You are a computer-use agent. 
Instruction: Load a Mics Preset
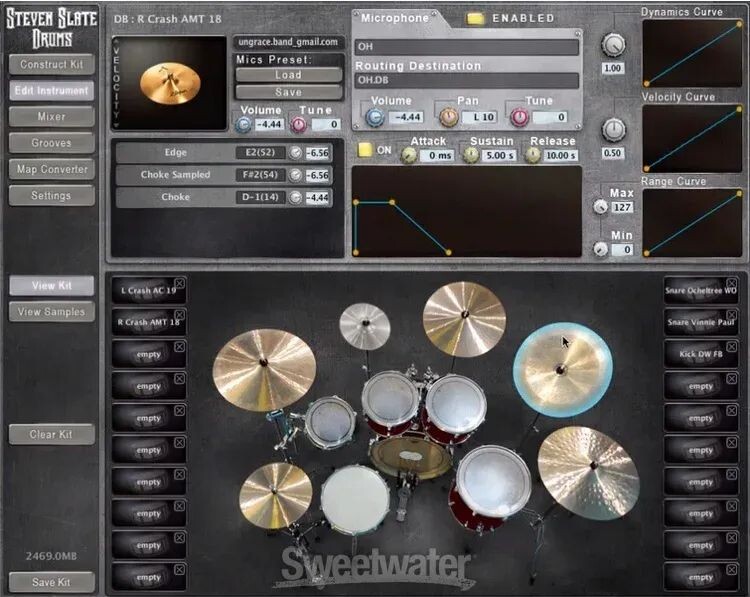coord(288,75)
